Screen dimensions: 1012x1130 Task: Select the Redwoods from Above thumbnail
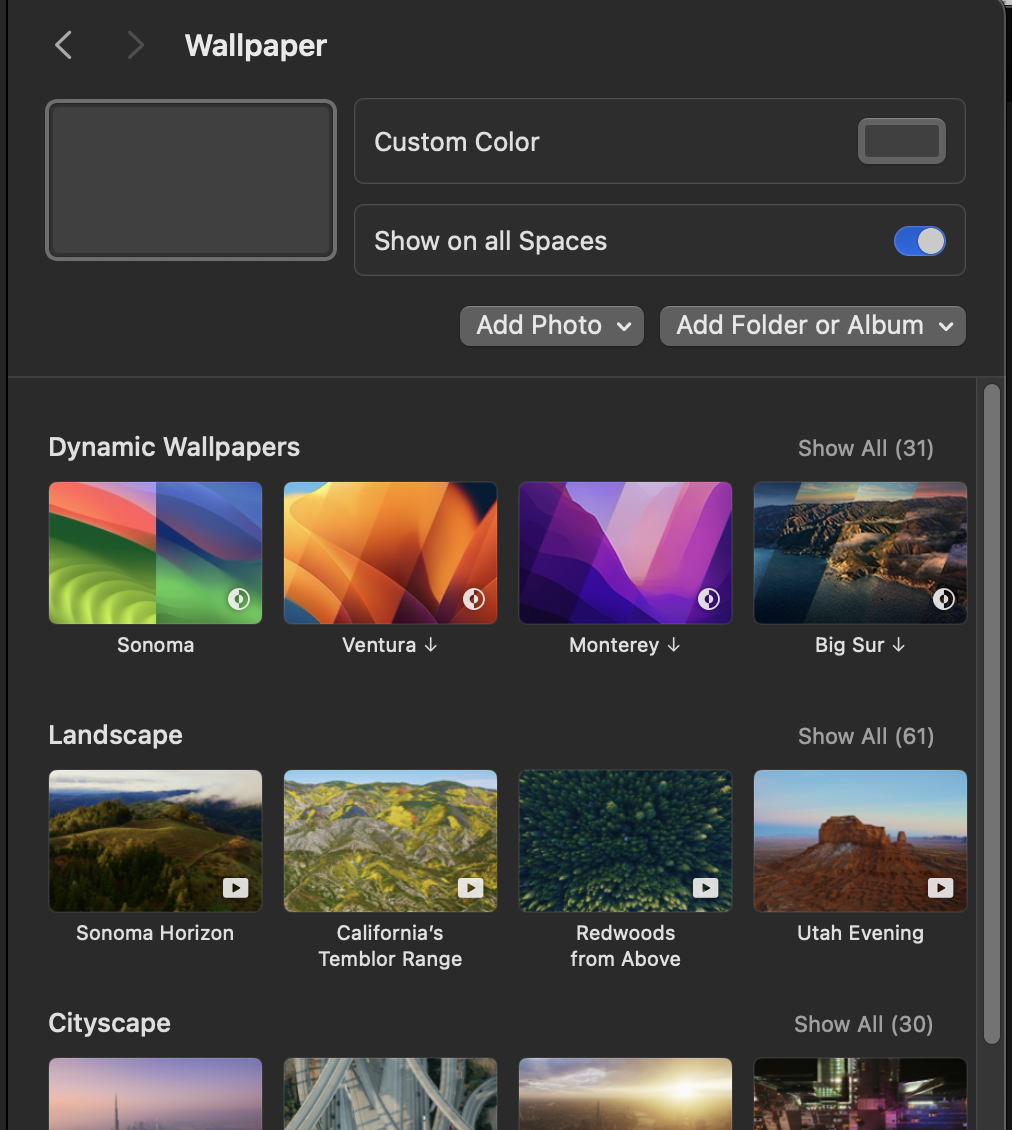pos(625,841)
